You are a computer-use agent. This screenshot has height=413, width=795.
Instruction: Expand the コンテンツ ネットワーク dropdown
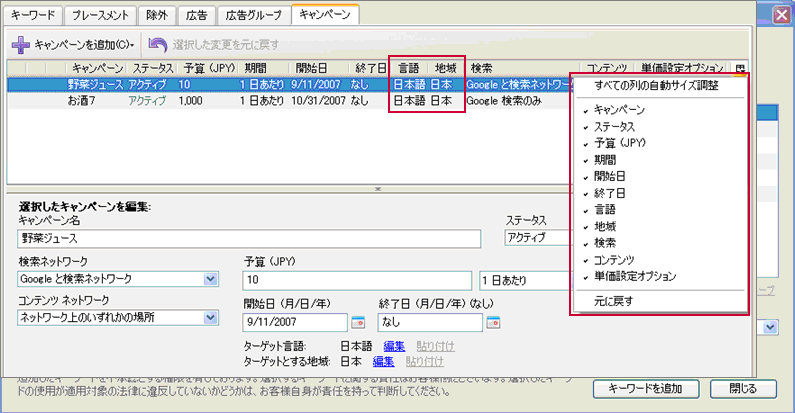[210, 318]
